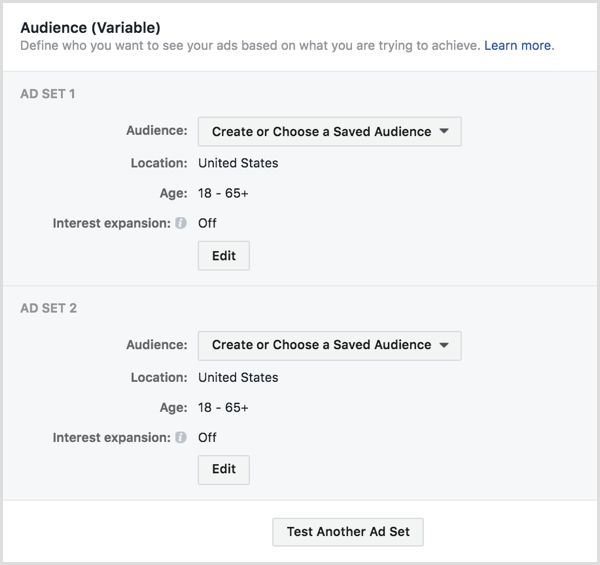Click United States location in Ad Set 2

click(238, 377)
